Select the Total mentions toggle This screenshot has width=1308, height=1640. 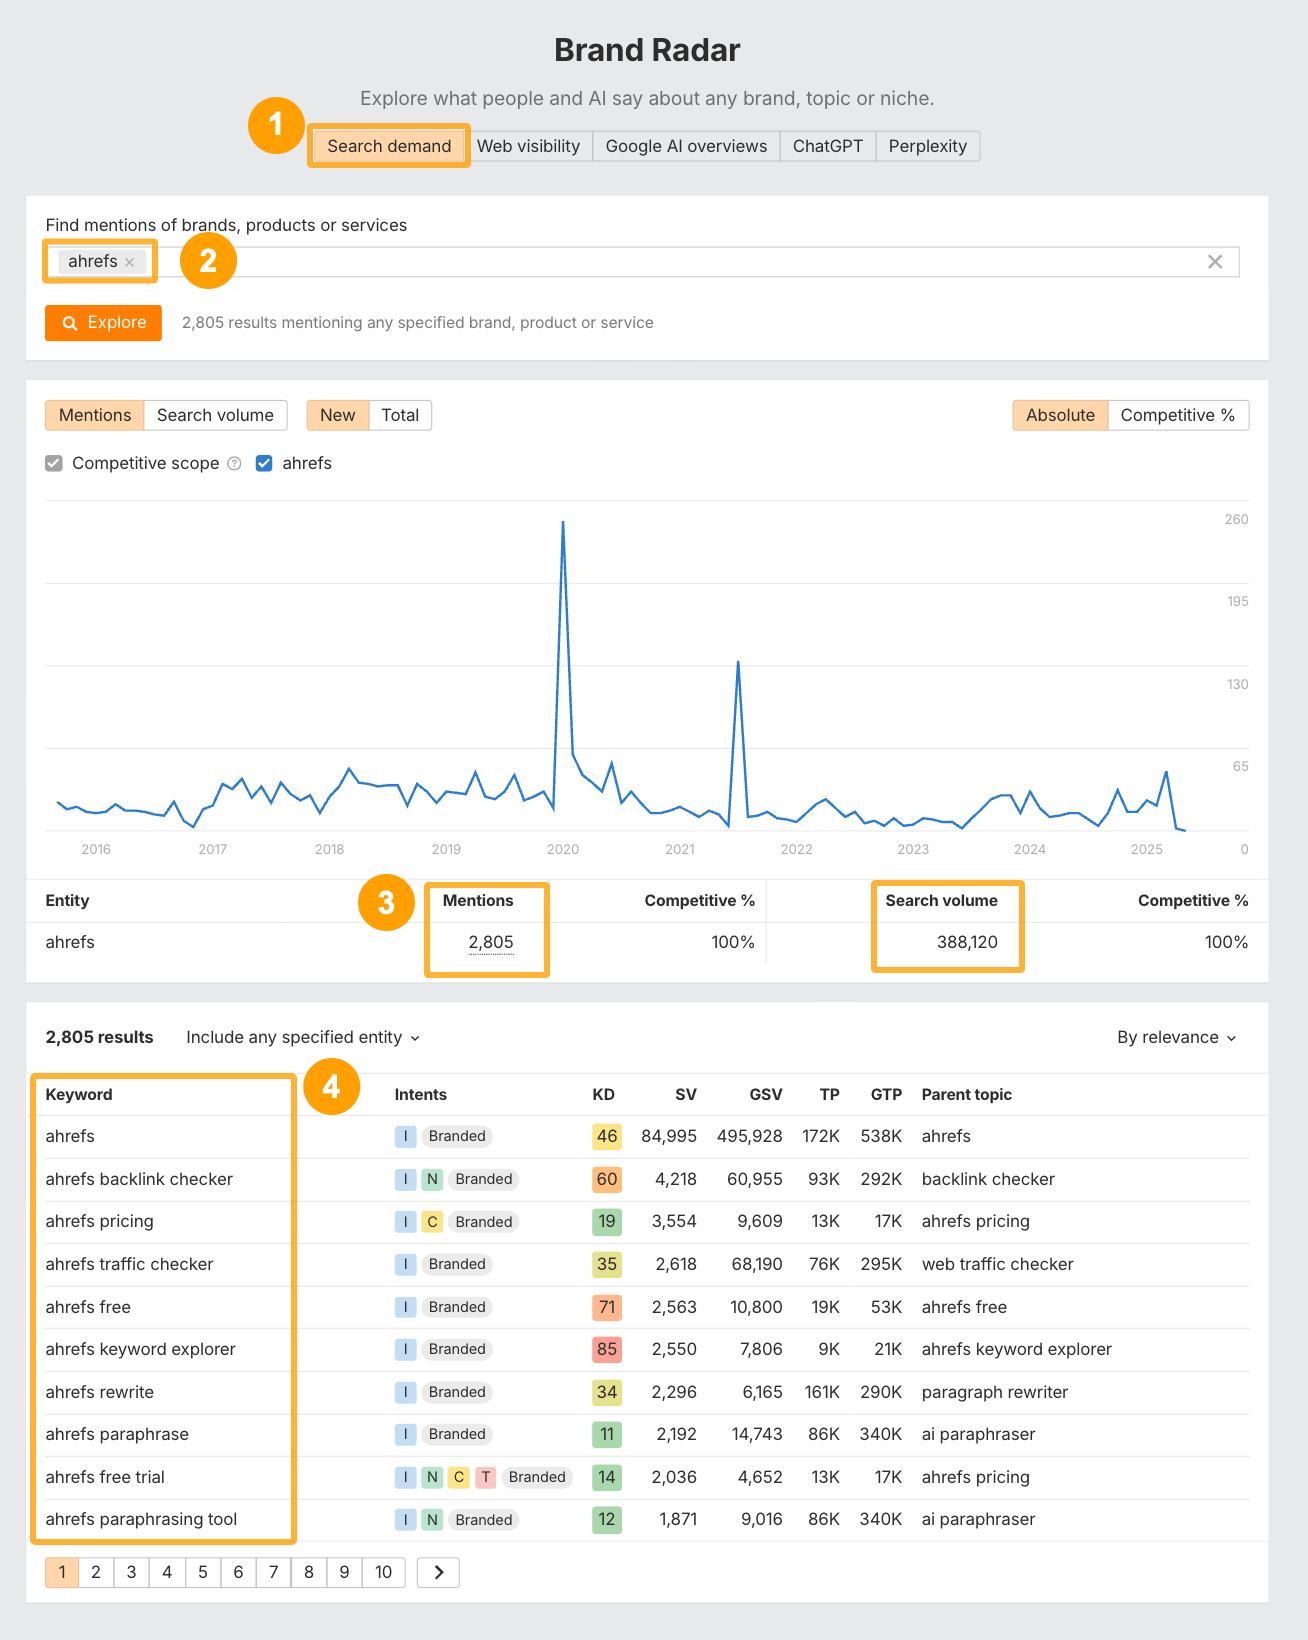pyautogui.click(x=400, y=415)
